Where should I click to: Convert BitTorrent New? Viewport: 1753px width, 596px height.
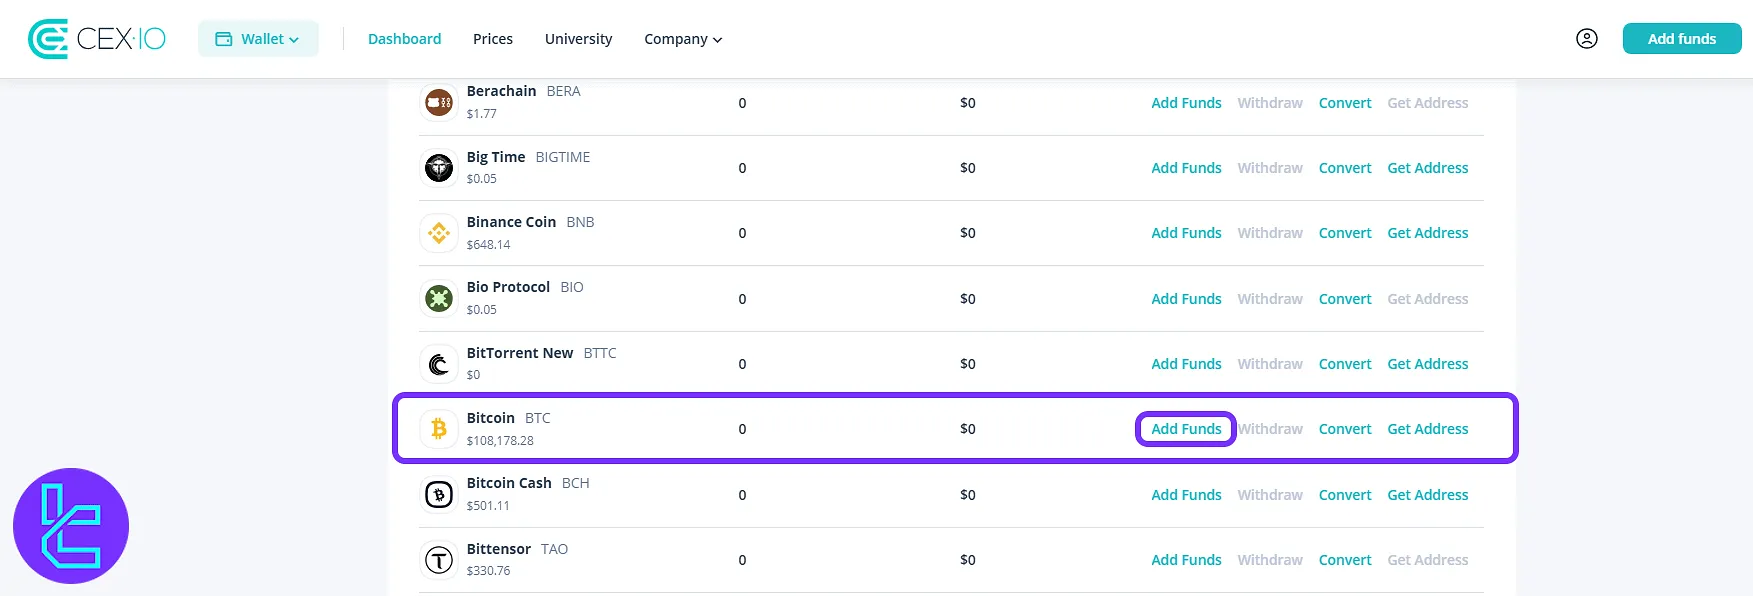tap(1345, 364)
